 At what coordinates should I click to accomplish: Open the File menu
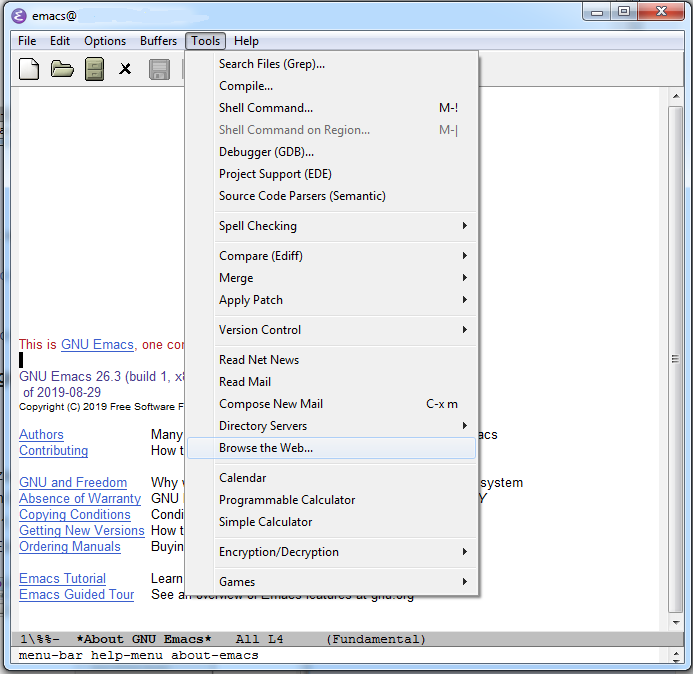tap(27, 41)
